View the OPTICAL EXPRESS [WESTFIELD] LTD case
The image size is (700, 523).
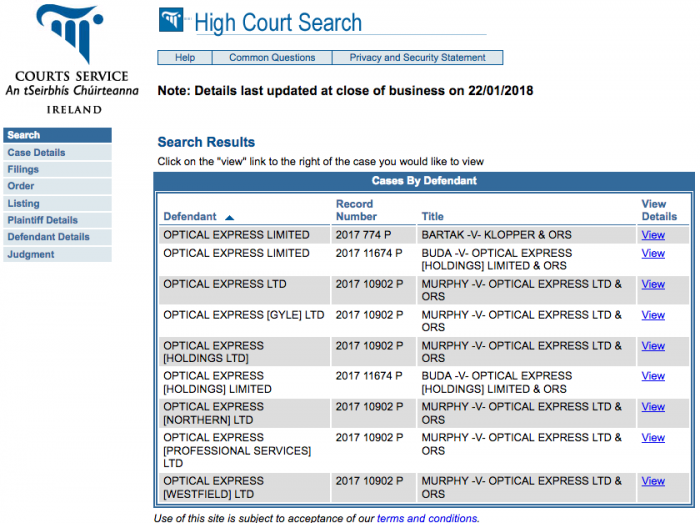tap(653, 481)
